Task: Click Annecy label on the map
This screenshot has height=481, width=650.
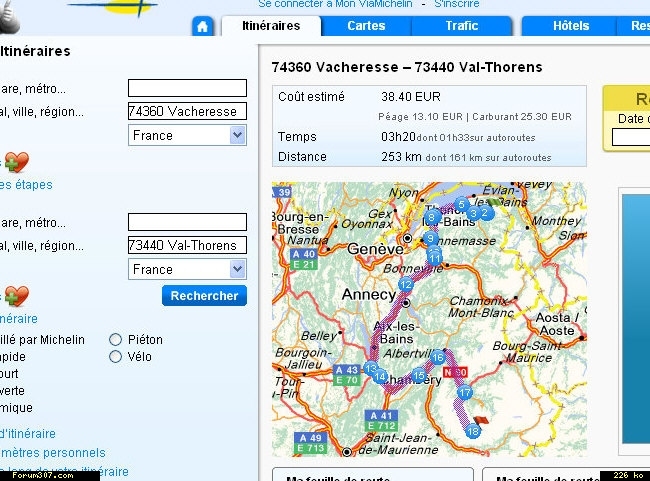Action: [369, 295]
